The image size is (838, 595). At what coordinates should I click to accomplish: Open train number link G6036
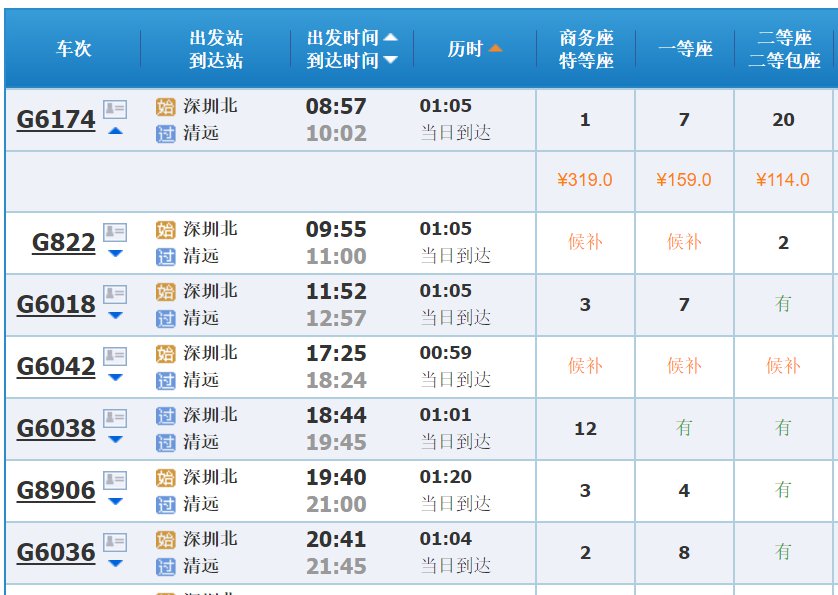(x=56, y=553)
